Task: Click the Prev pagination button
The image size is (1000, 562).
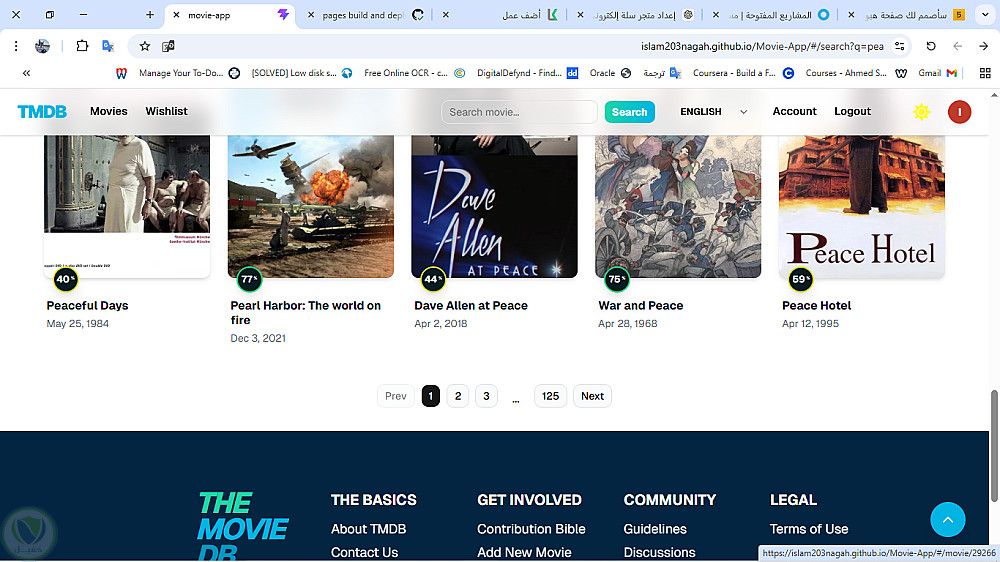Action: 395,396
